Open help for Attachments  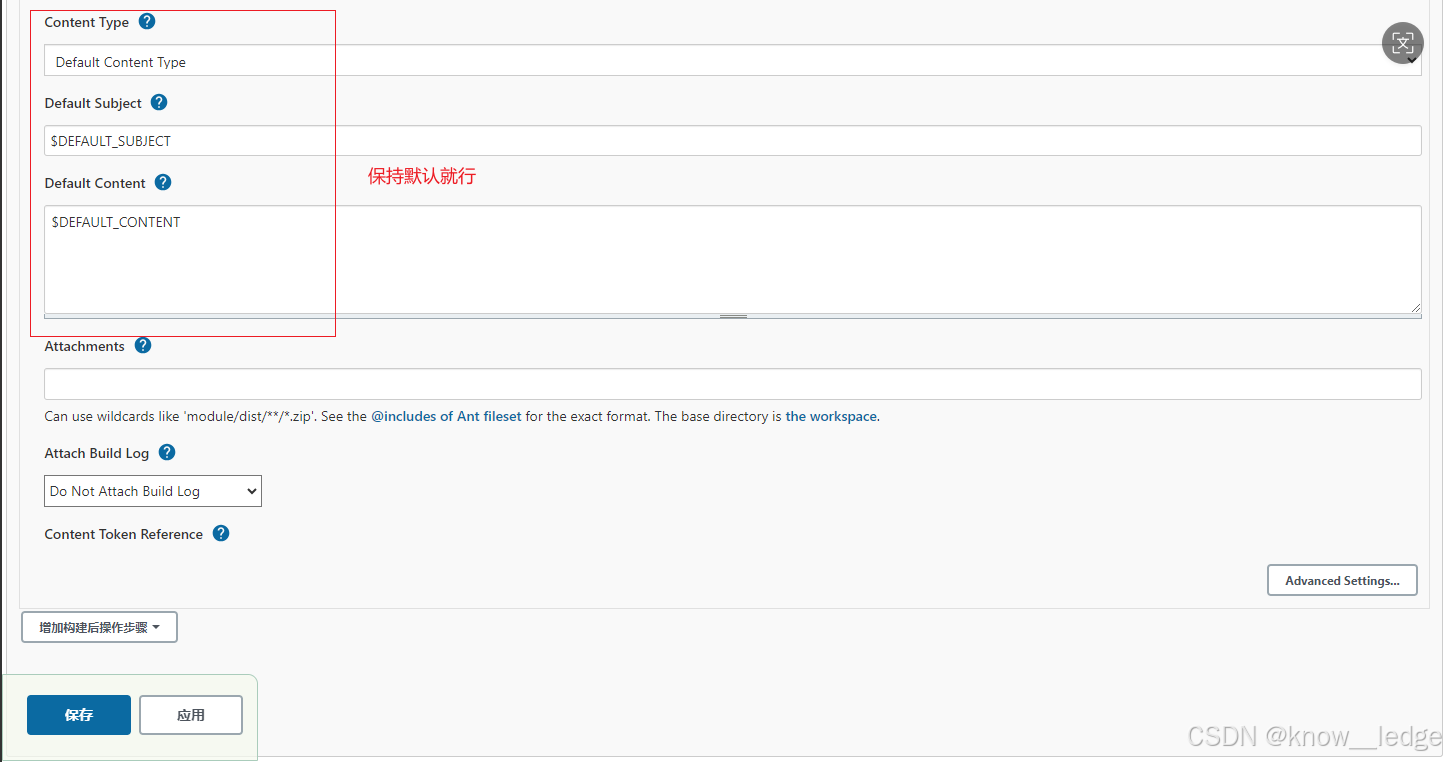pyautogui.click(x=143, y=345)
